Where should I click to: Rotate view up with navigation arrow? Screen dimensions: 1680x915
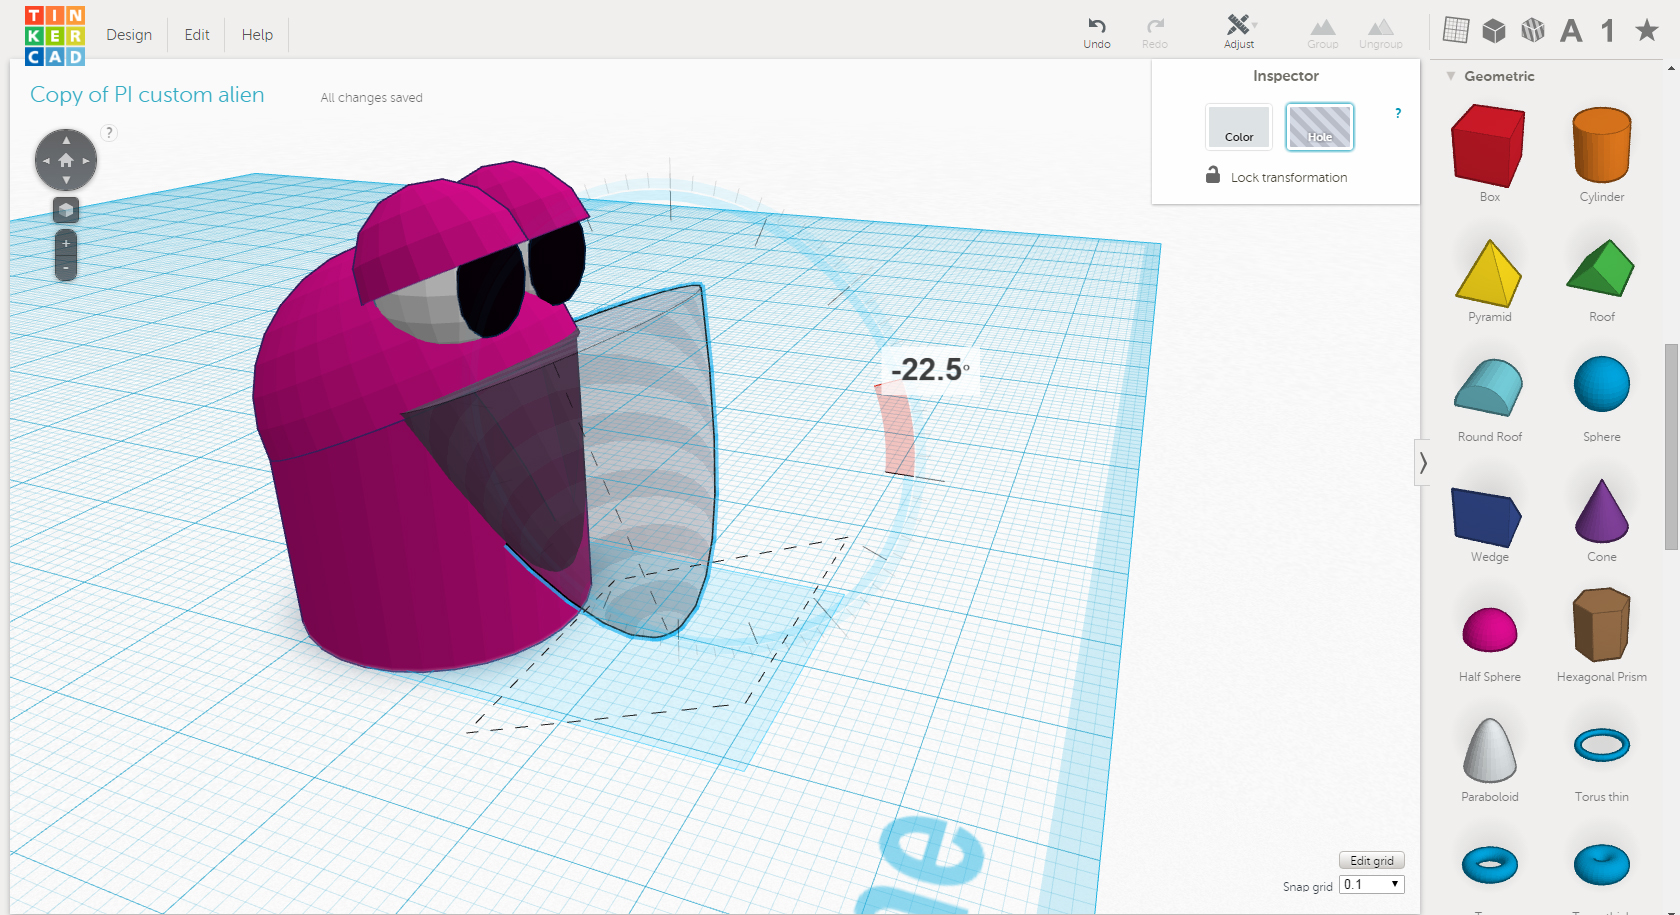[x=66, y=140]
